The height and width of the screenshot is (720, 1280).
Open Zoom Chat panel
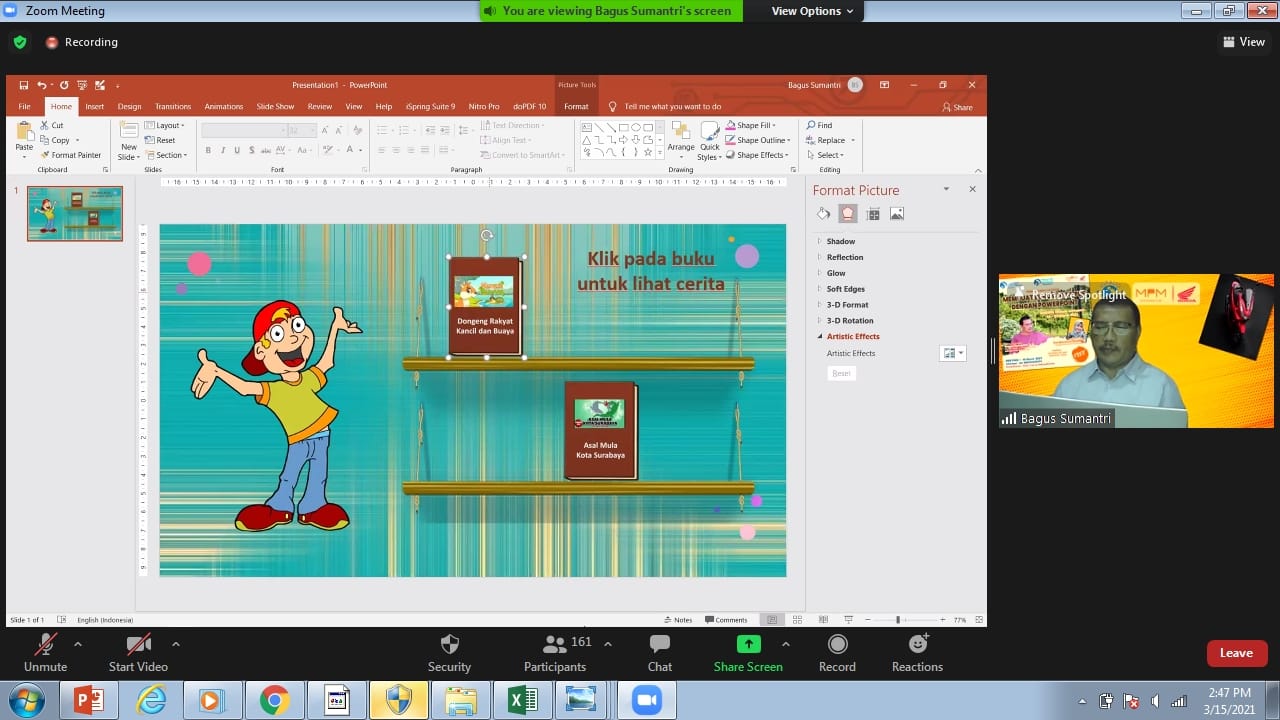click(x=659, y=654)
